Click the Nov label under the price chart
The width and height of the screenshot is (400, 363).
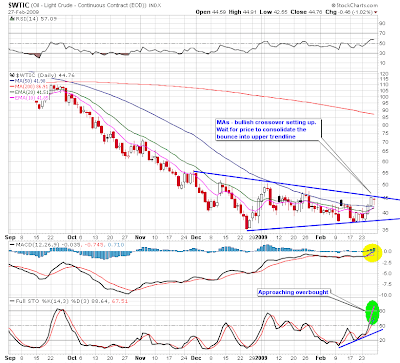(x=140, y=237)
